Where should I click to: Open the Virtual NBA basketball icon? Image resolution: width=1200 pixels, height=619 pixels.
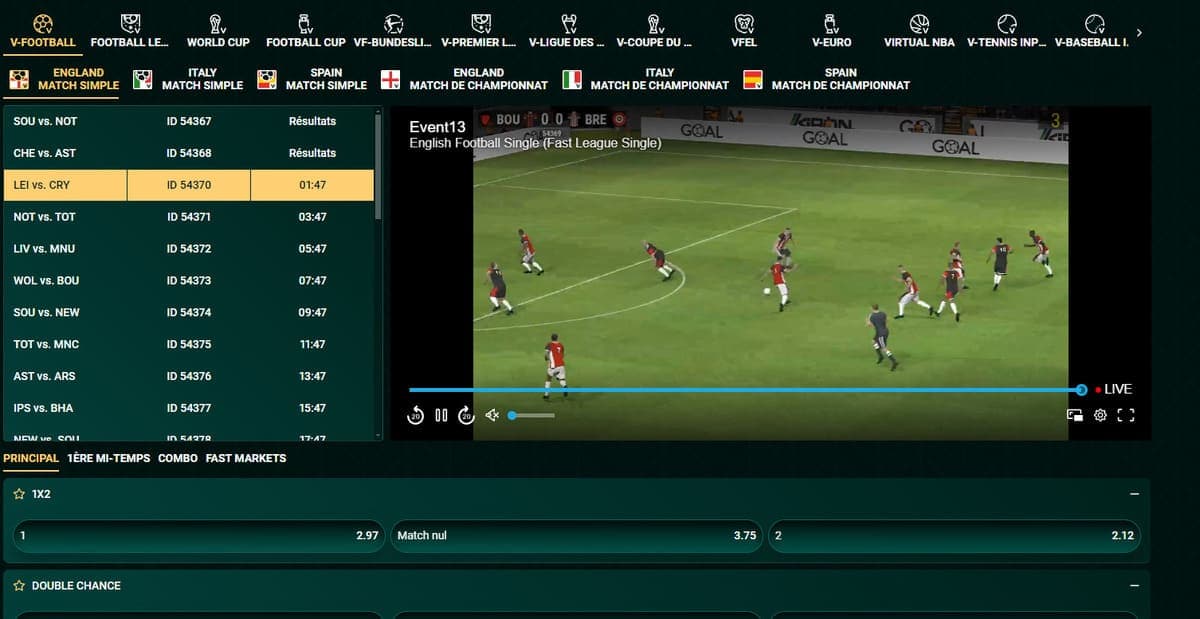919,23
